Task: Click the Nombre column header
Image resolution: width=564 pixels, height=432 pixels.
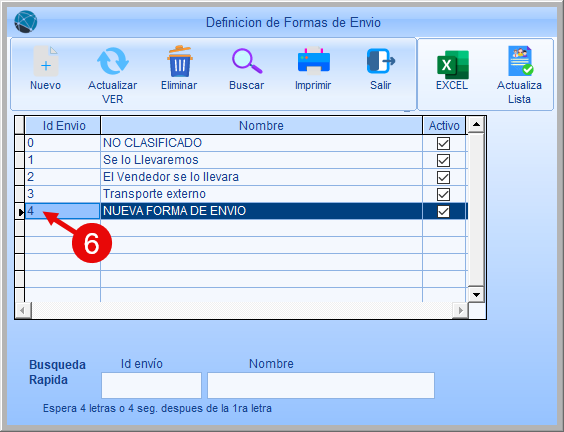Action: coord(261,126)
